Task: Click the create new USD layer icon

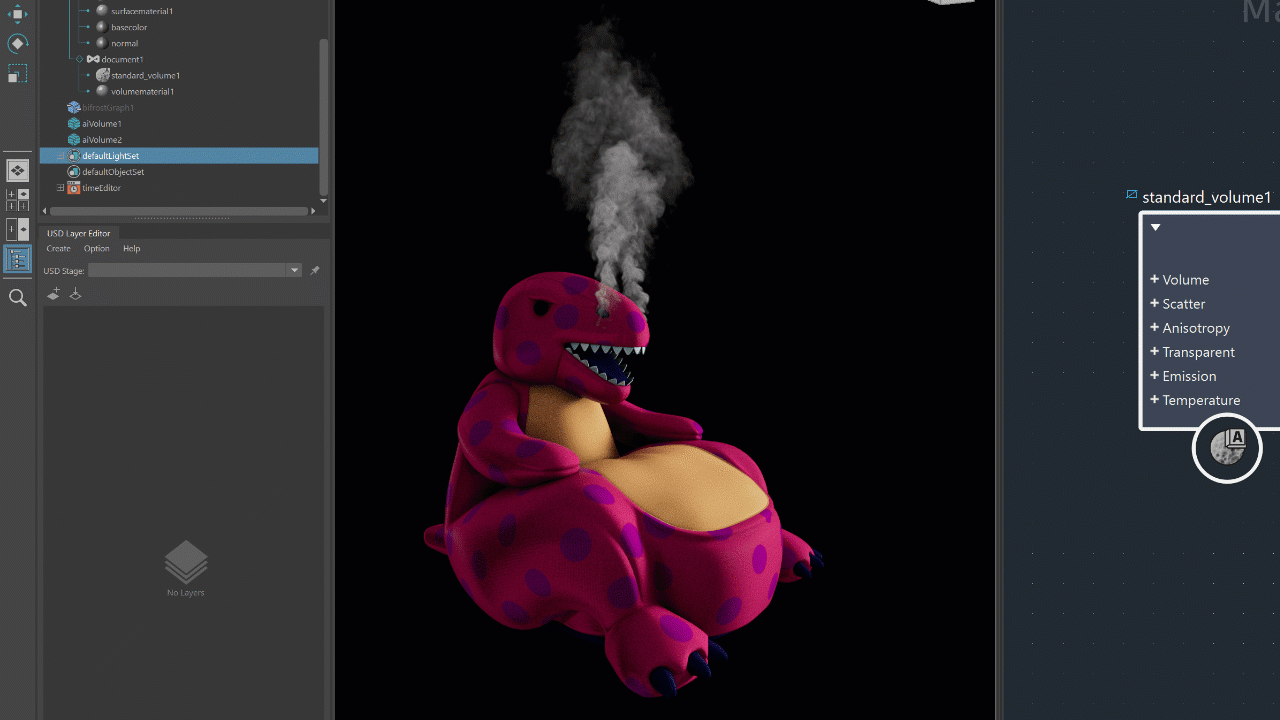Action: point(54,293)
